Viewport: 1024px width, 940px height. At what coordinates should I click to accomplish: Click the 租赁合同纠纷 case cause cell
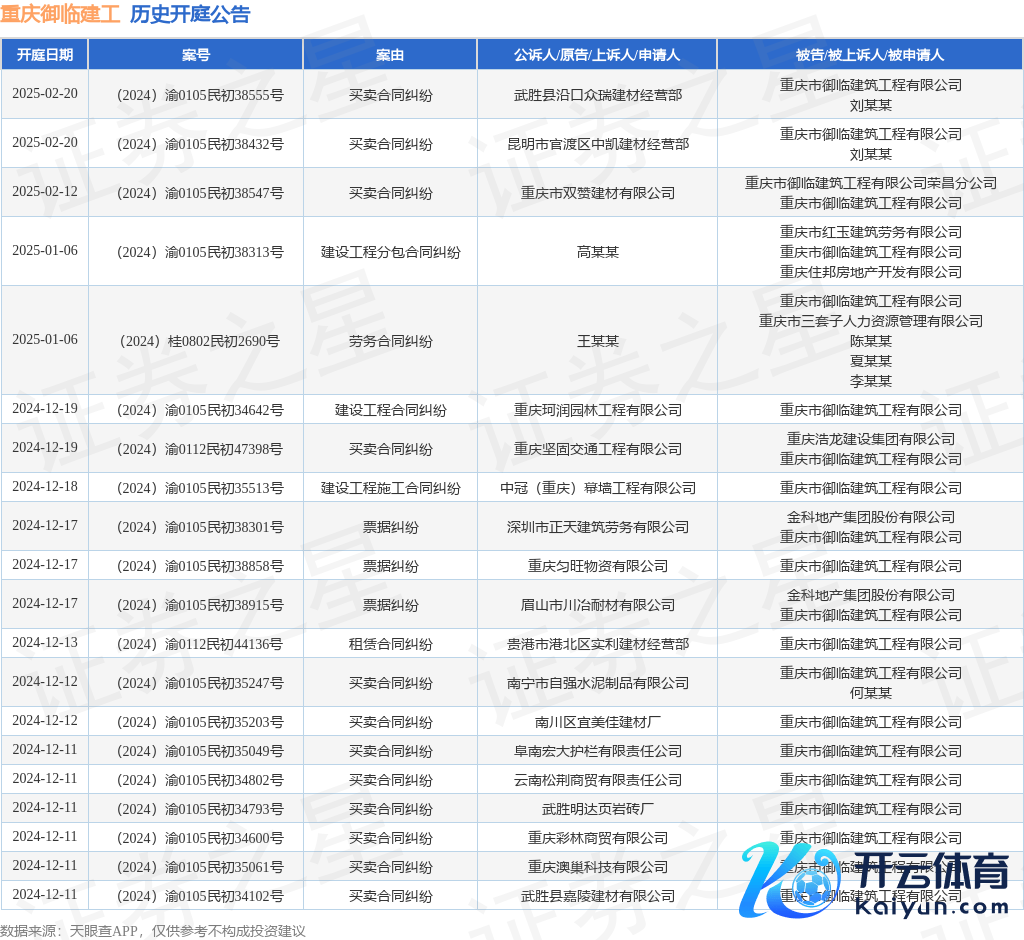coord(390,644)
